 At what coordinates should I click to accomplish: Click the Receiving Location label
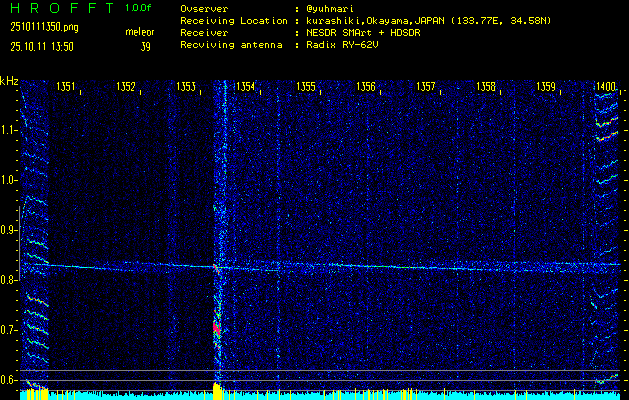click(234, 21)
